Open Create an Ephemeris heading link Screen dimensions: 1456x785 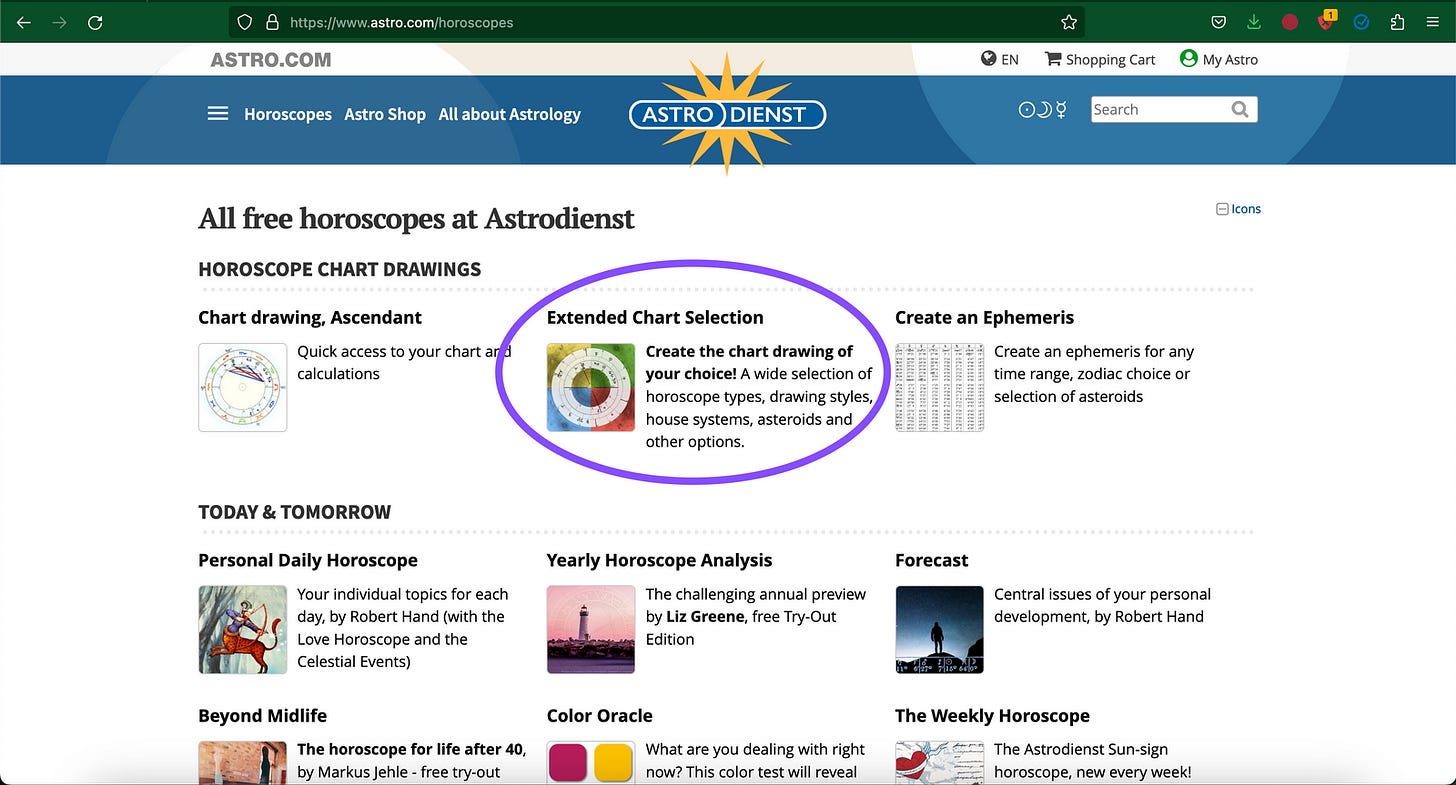tap(984, 318)
